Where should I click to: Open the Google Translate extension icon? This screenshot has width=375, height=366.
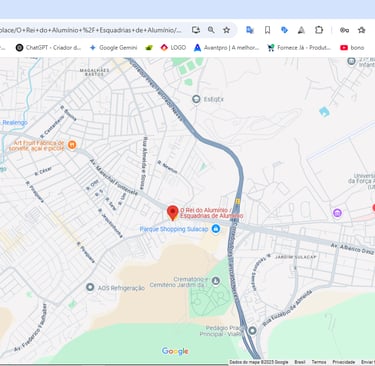coord(250,30)
